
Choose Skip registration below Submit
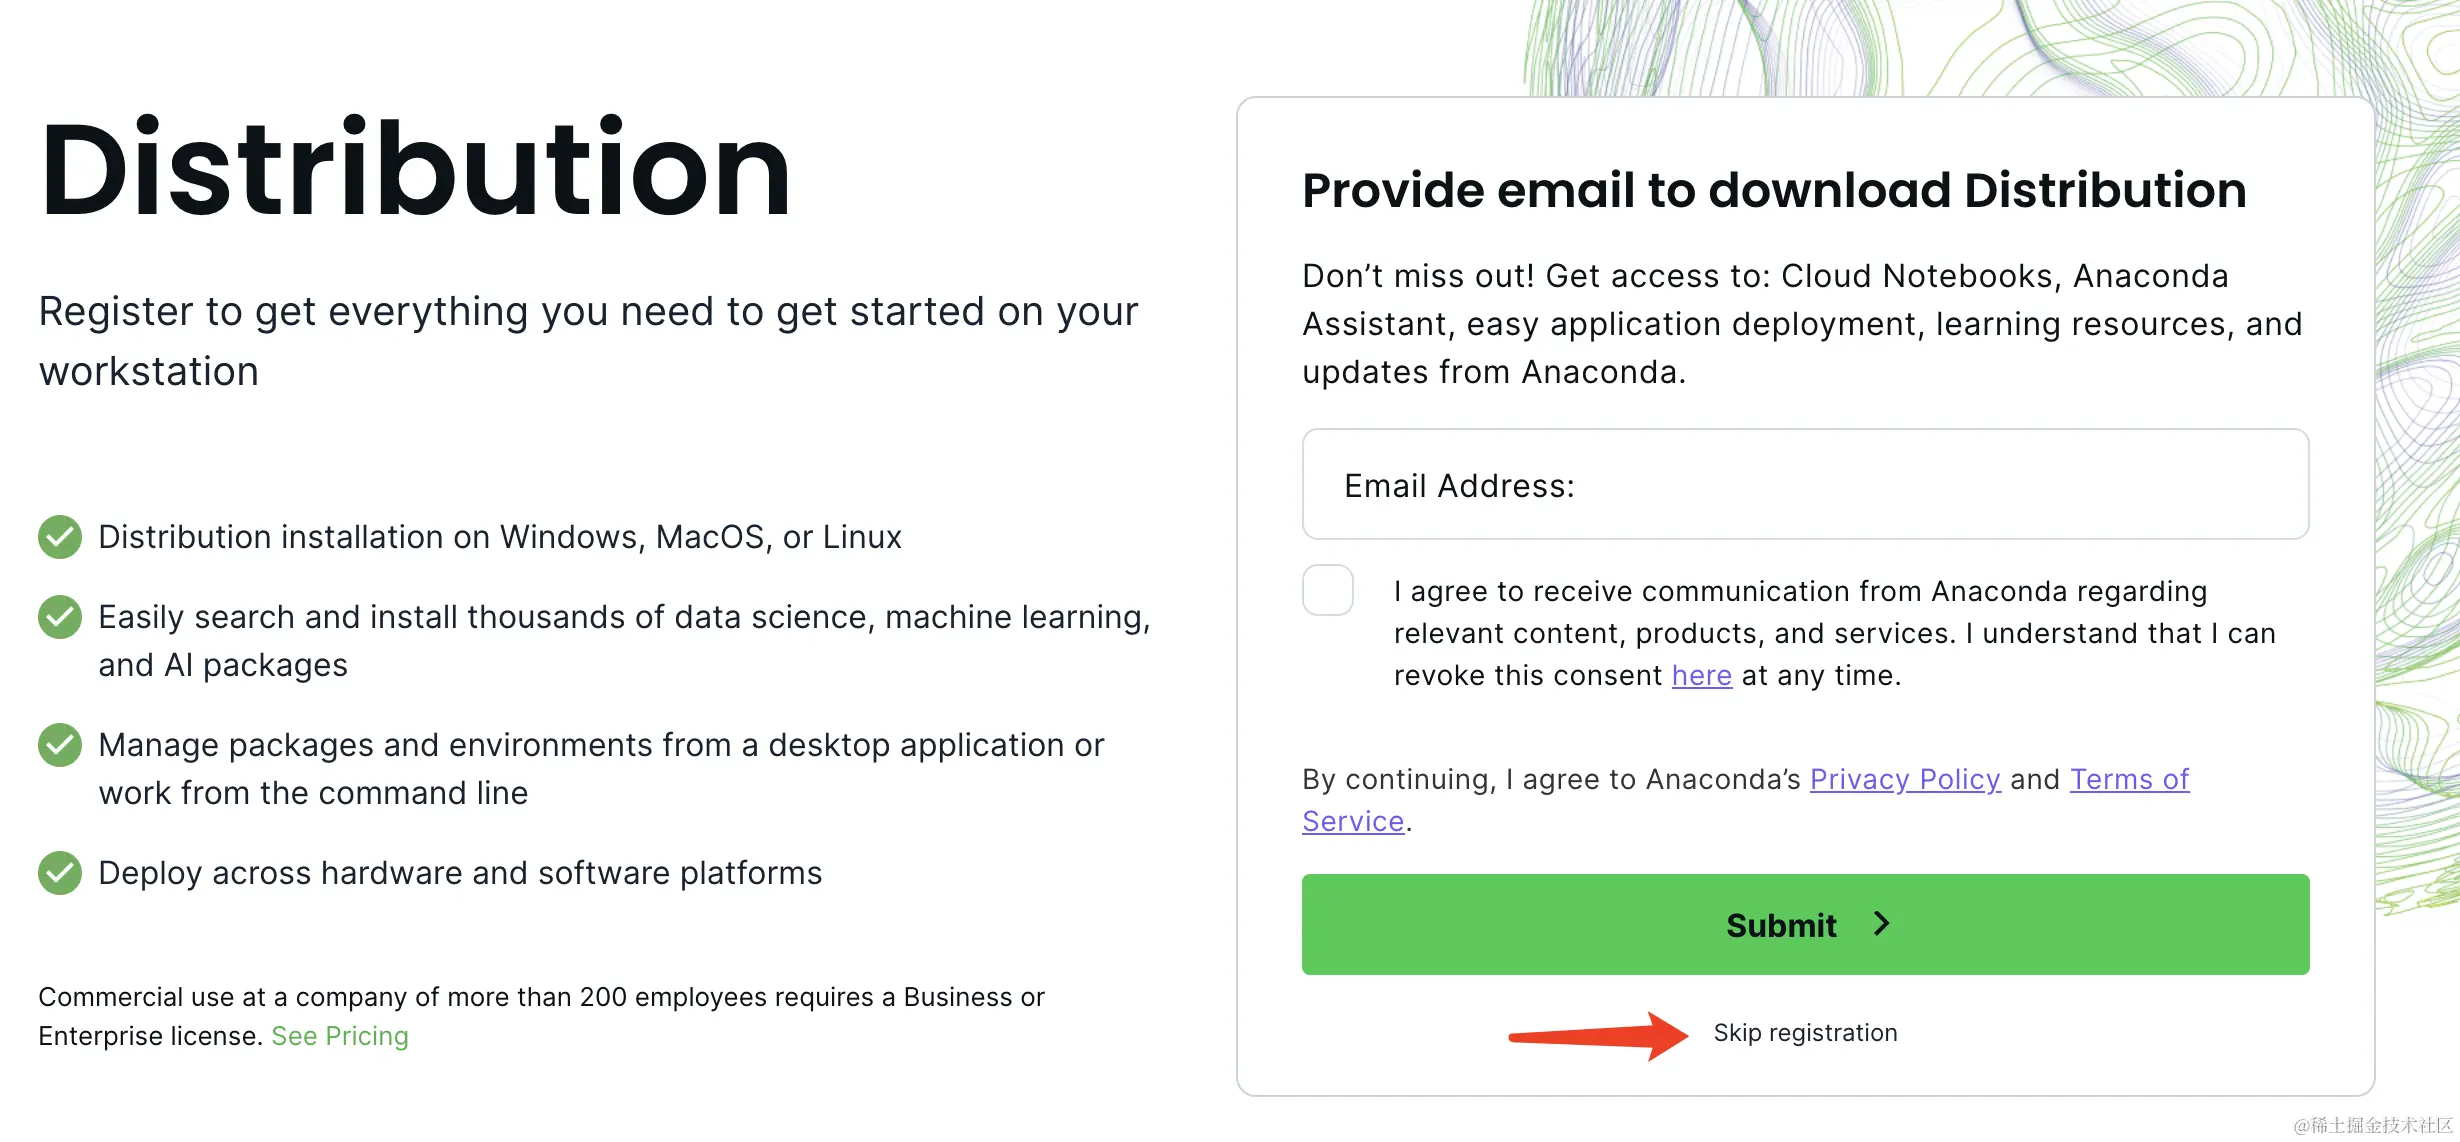1805,1033
